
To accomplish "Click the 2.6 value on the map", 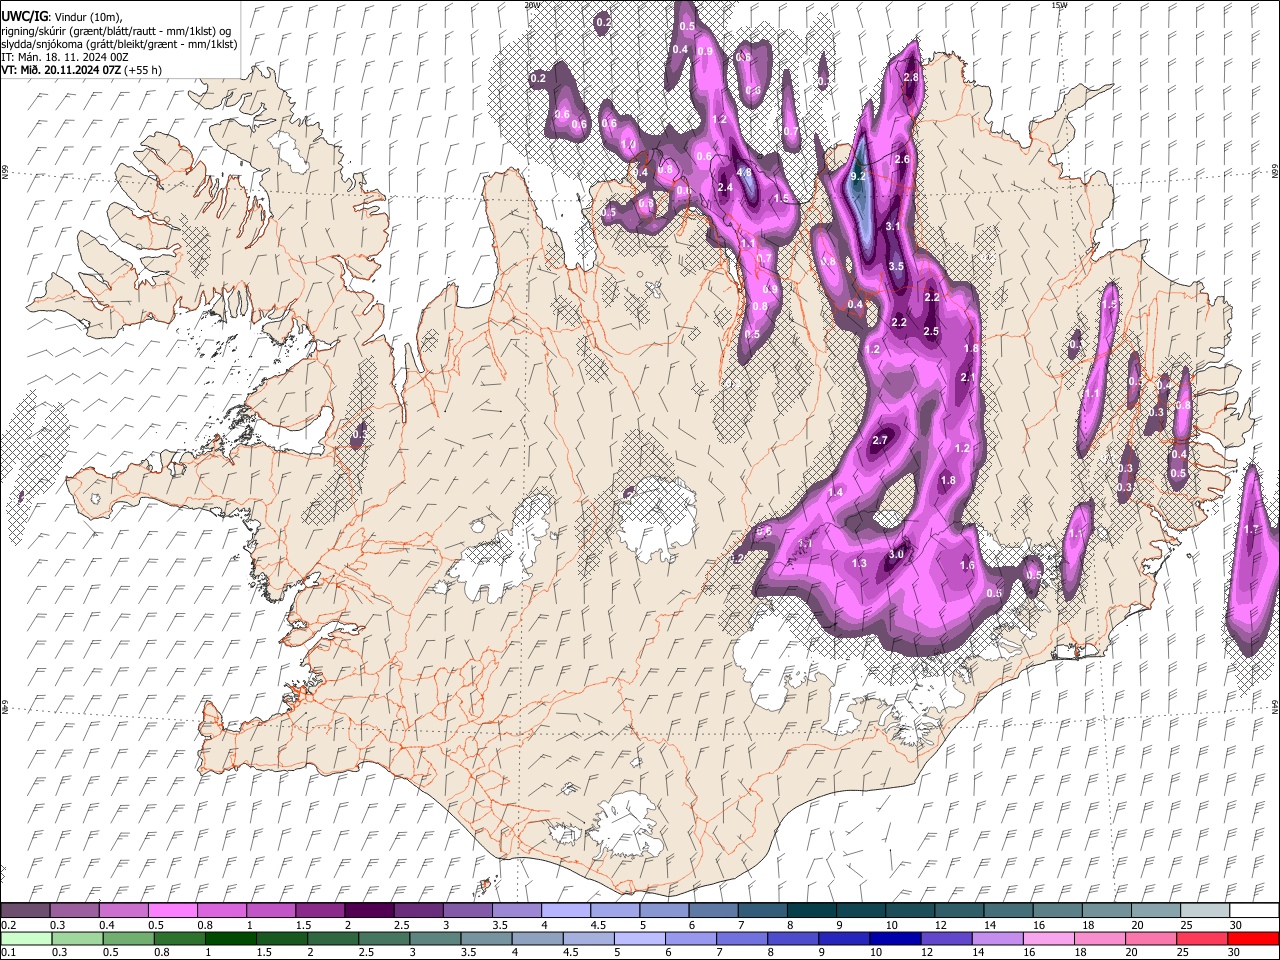I will 901,159.
